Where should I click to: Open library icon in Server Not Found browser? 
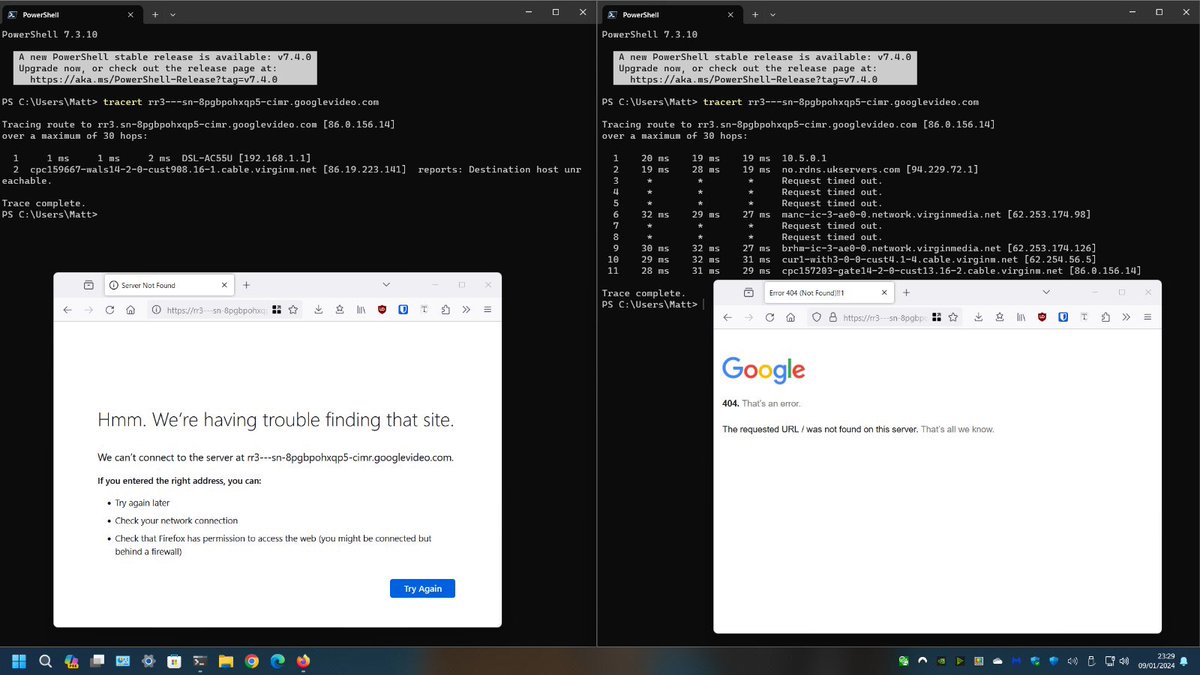coord(361,310)
